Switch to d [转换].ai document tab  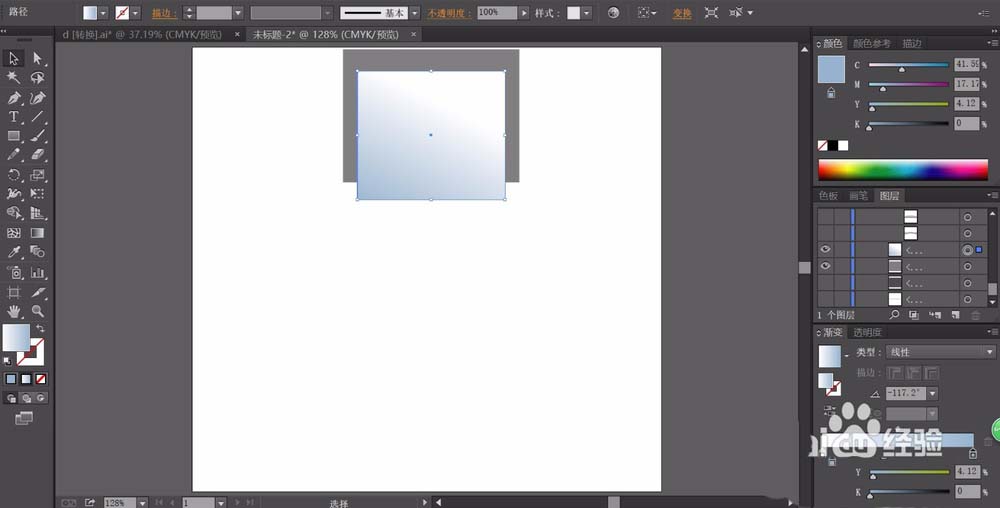pos(142,34)
